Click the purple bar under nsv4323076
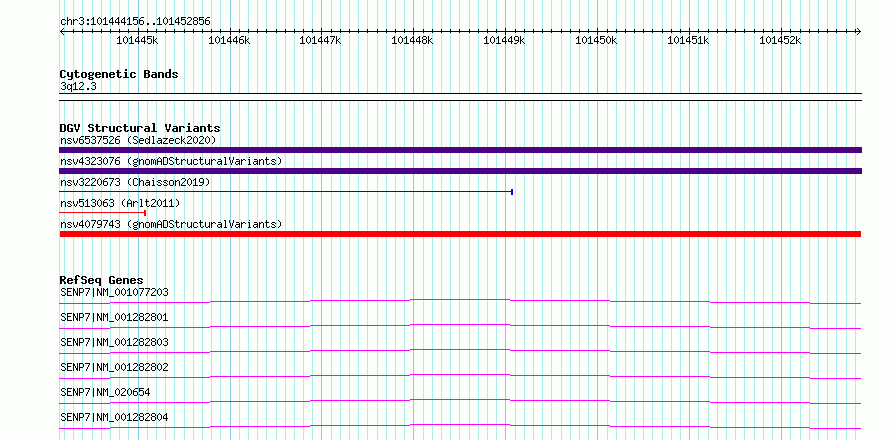Viewport: 890px width, 440px height. [460, 171]
